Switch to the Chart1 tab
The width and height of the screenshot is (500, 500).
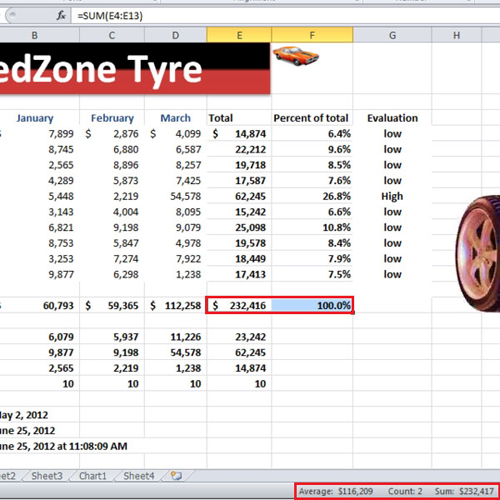pos(92,476)
